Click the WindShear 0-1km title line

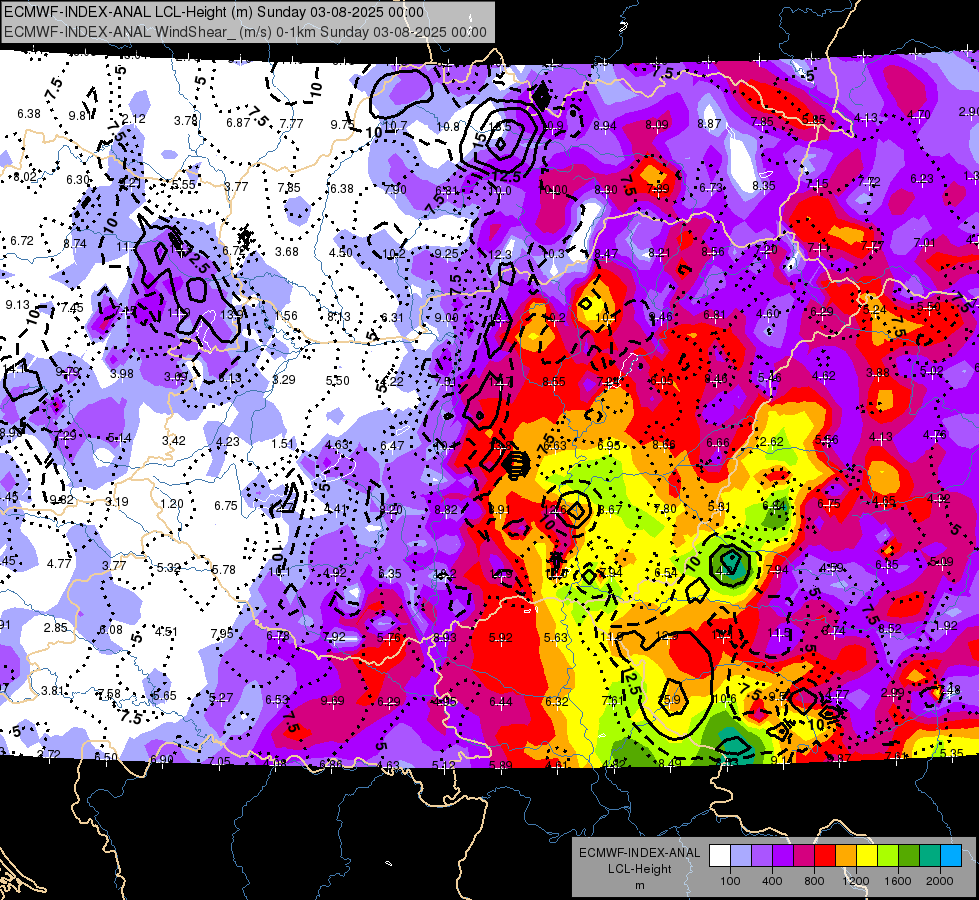[x=245, y=32]
